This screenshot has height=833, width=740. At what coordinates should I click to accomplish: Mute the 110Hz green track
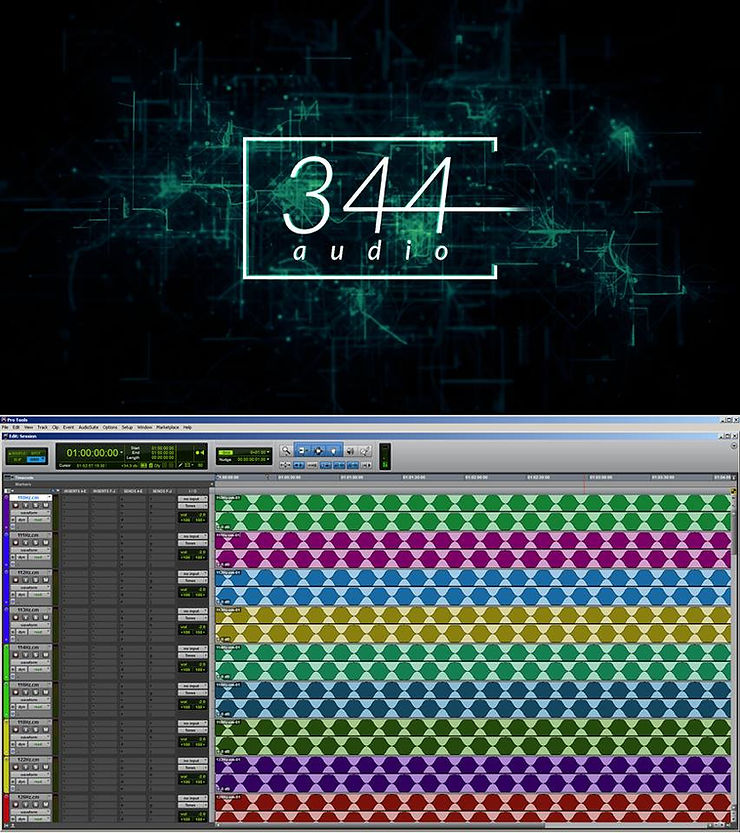(x=46, y=506)
